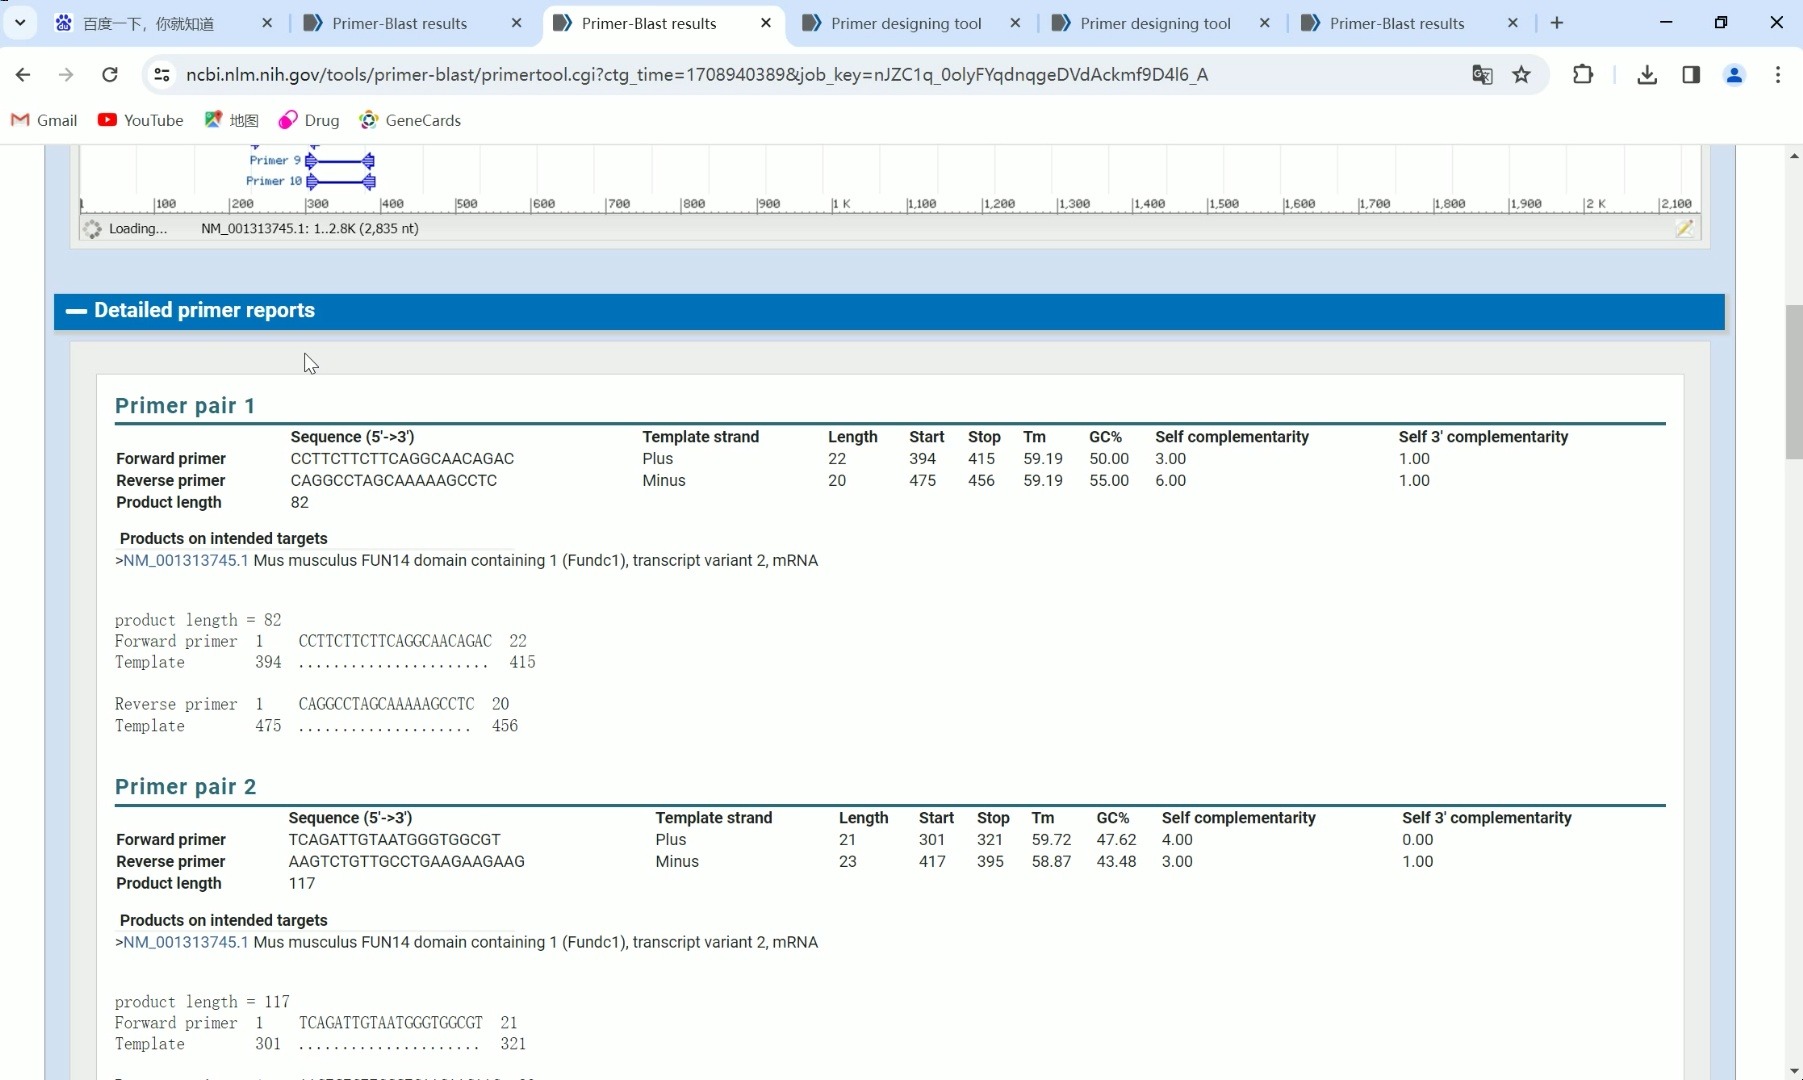Select reverse primer sequence AAGTCTGTTGCCTGAAGAAGAAG

pos(406,861)
